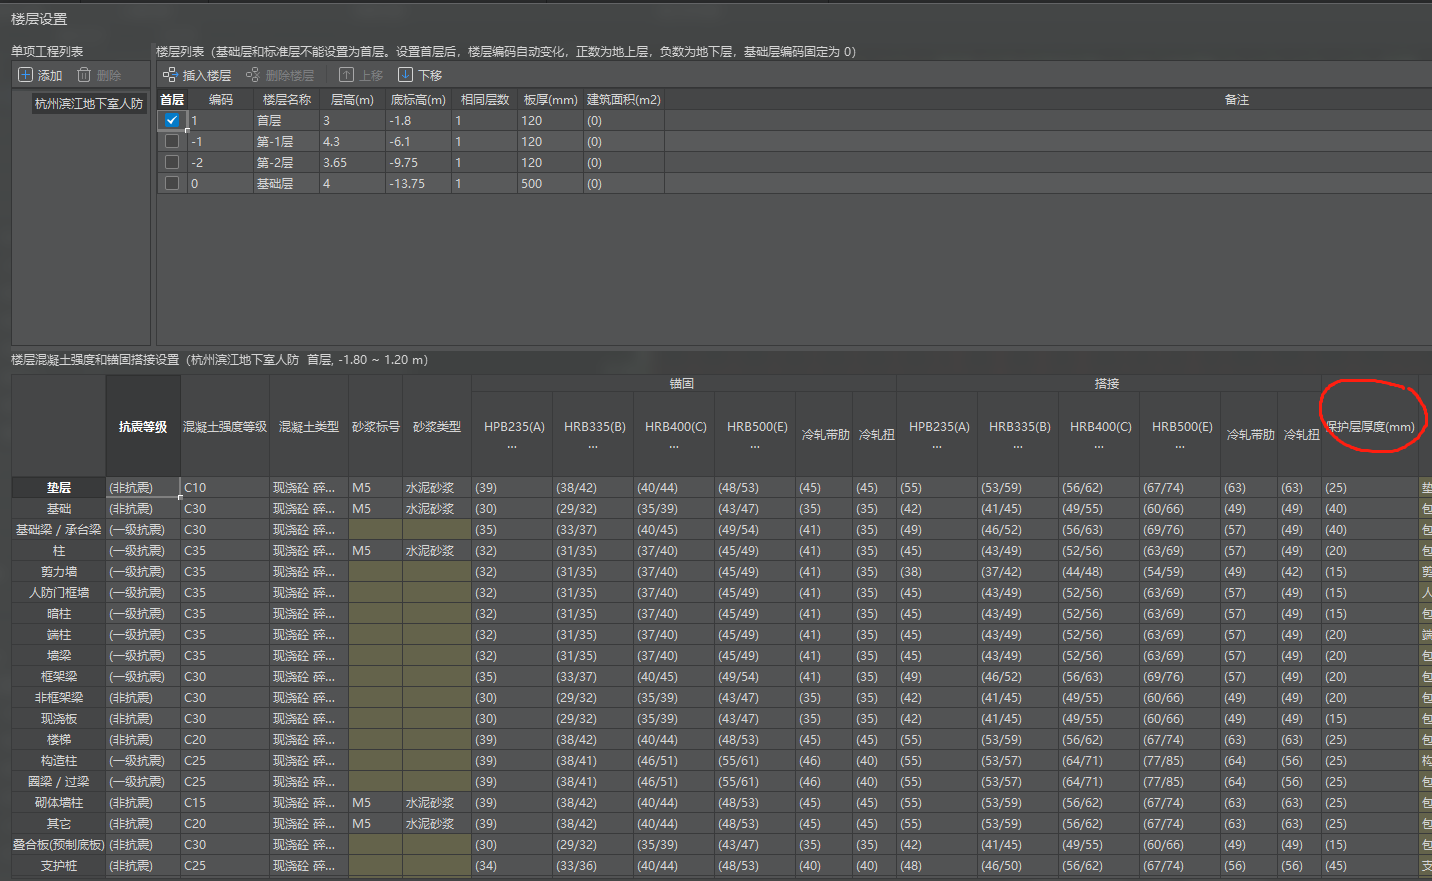
Task: Click the 抗震等级 column header
Action: [143, 426]
